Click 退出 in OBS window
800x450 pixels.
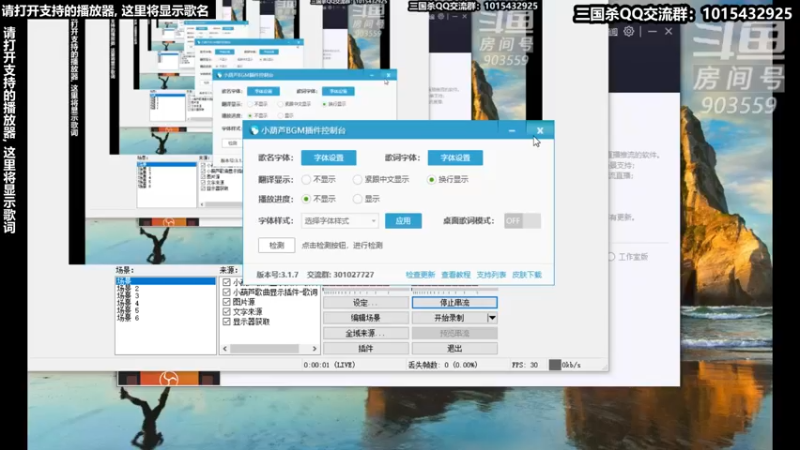pos(455,348)
